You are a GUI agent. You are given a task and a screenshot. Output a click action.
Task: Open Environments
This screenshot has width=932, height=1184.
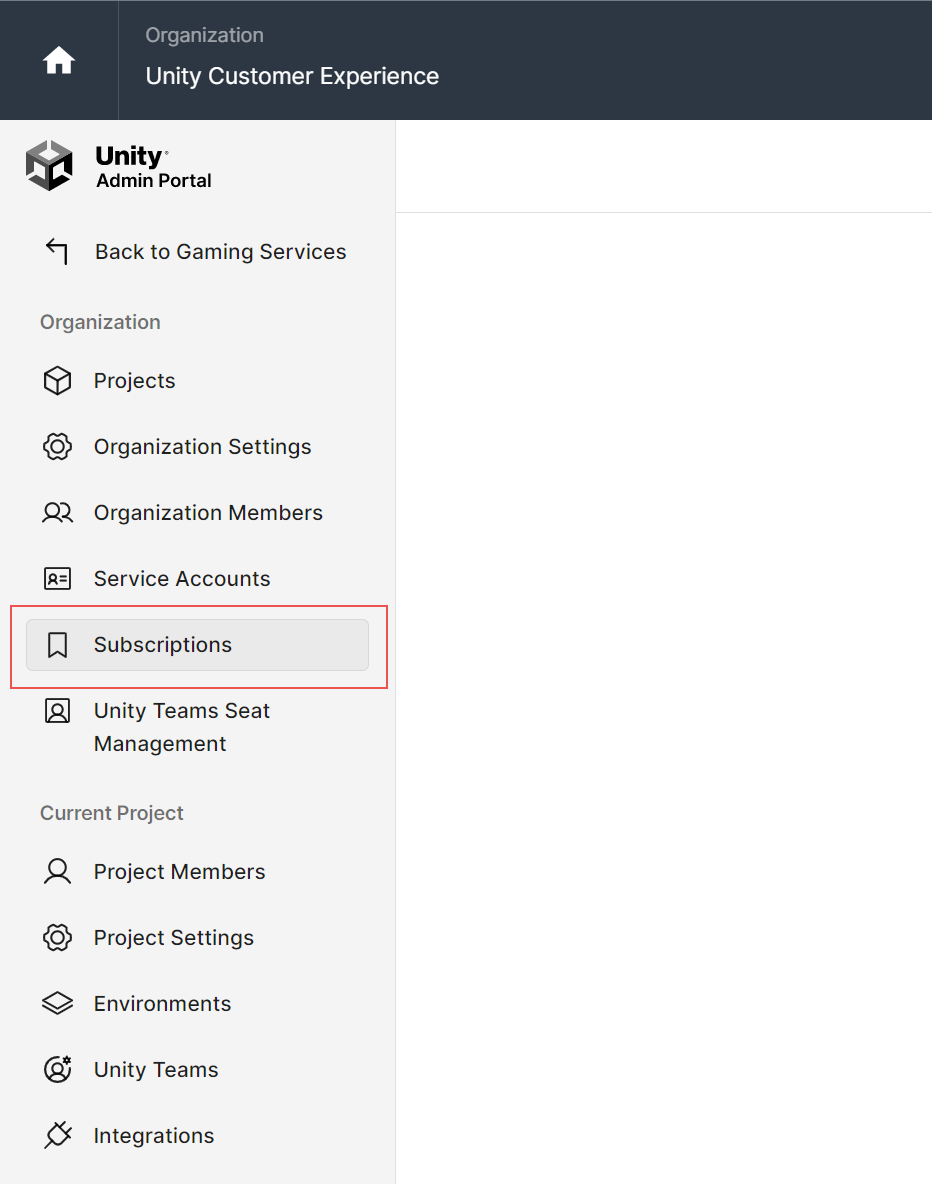point(162,1004)
